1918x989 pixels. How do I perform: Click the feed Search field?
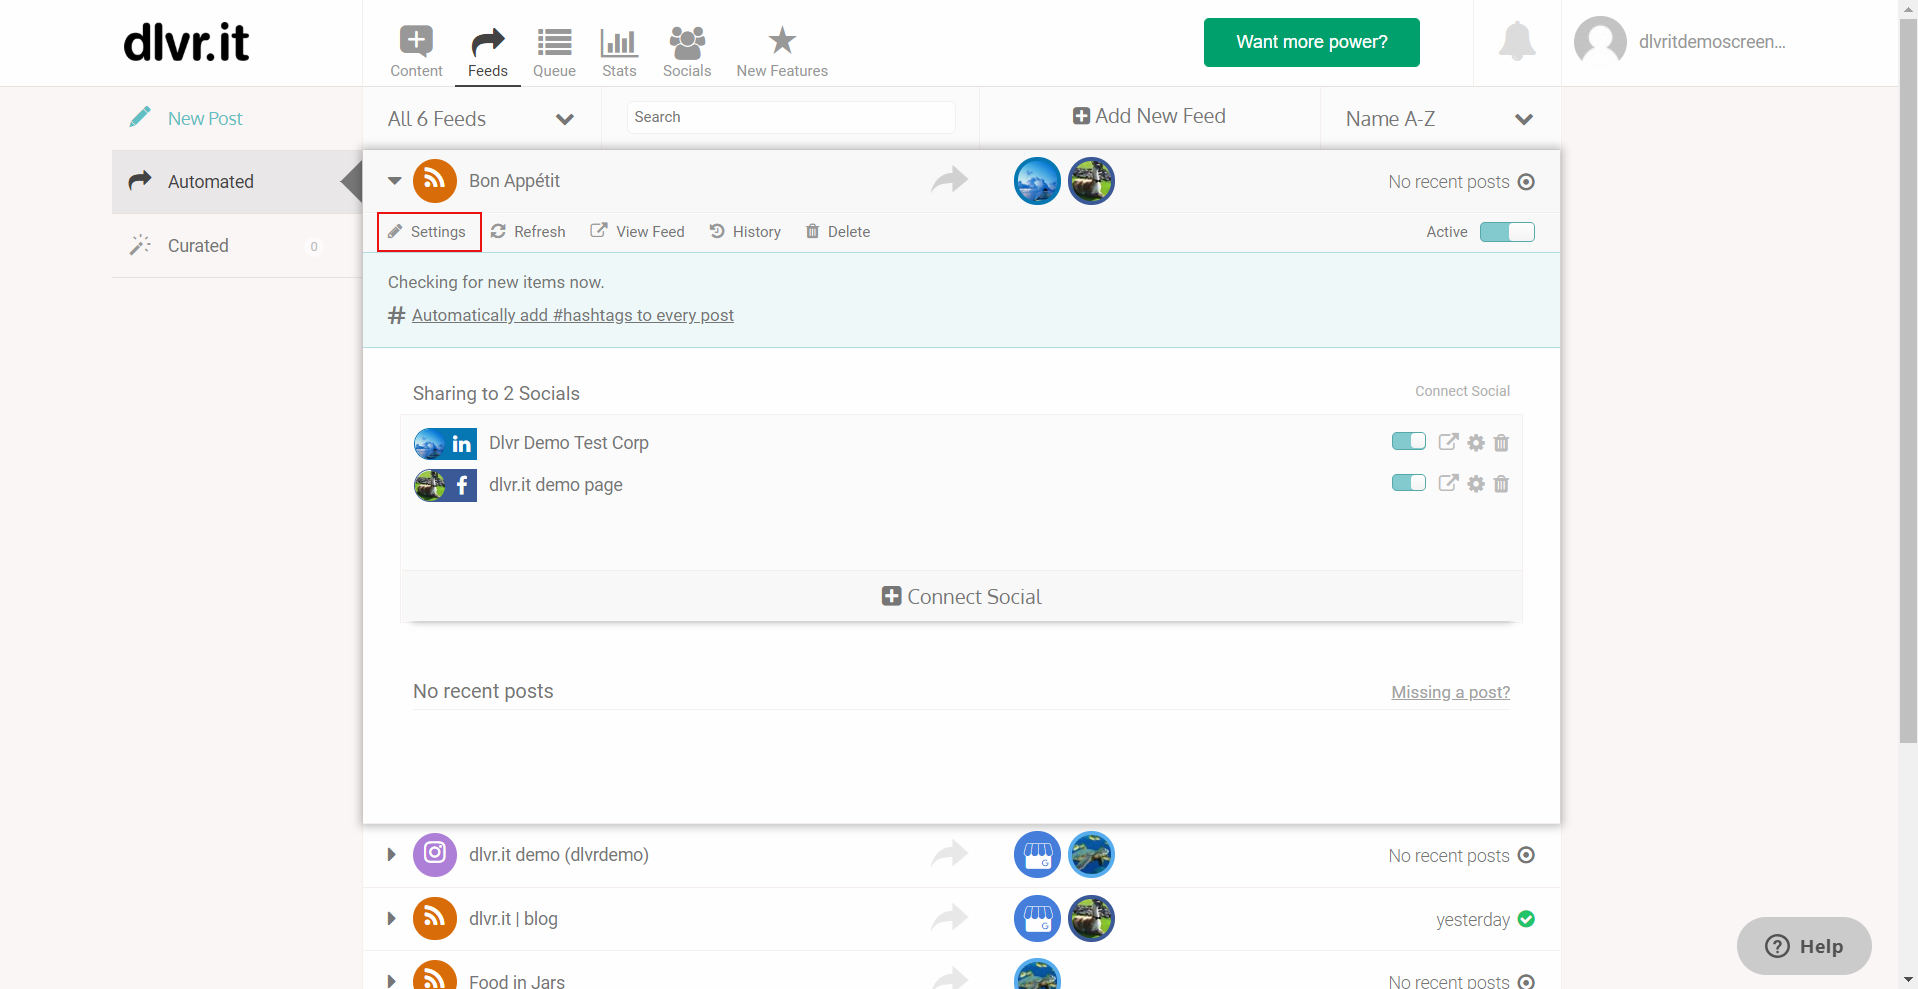[791, 117]
